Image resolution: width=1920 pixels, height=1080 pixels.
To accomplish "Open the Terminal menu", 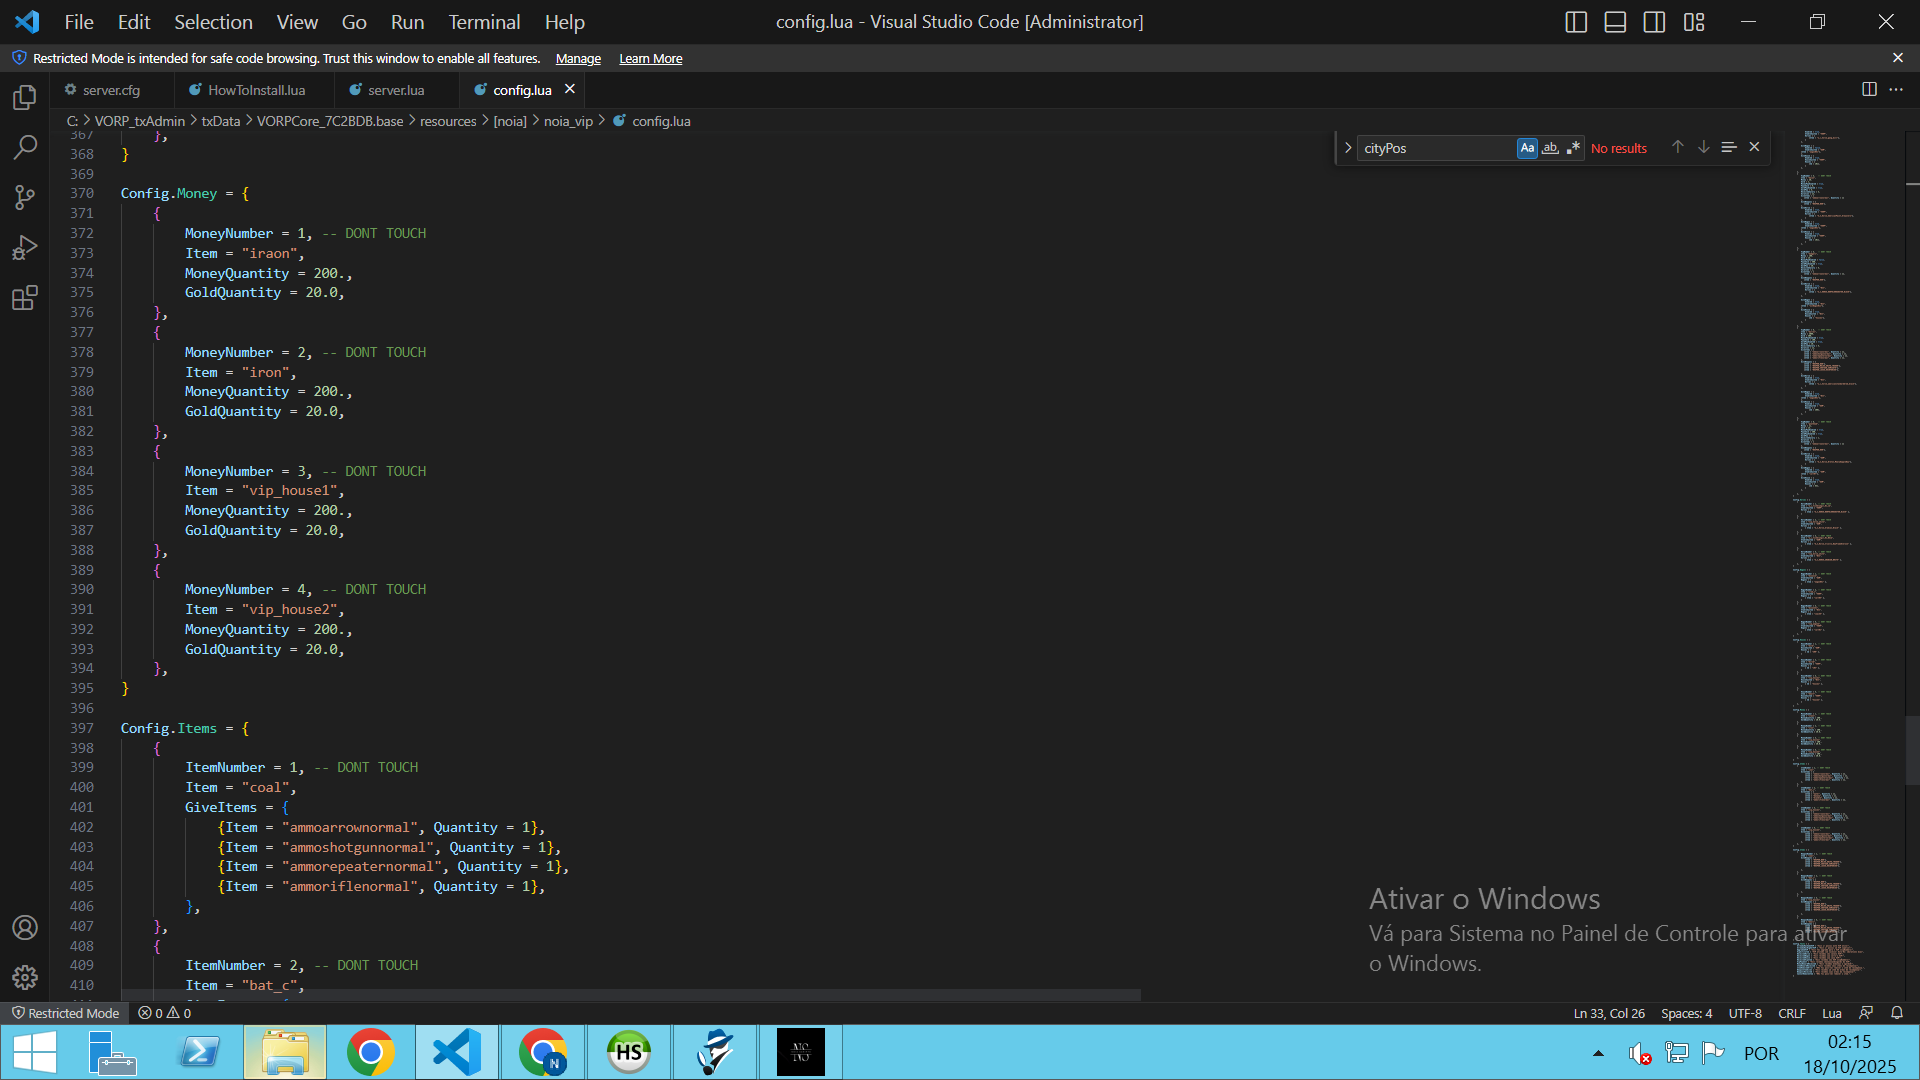I will tap(483, 22).
